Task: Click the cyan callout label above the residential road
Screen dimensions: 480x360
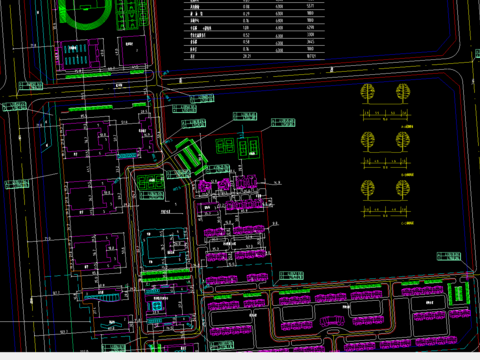Action: [x=291, y=275]
